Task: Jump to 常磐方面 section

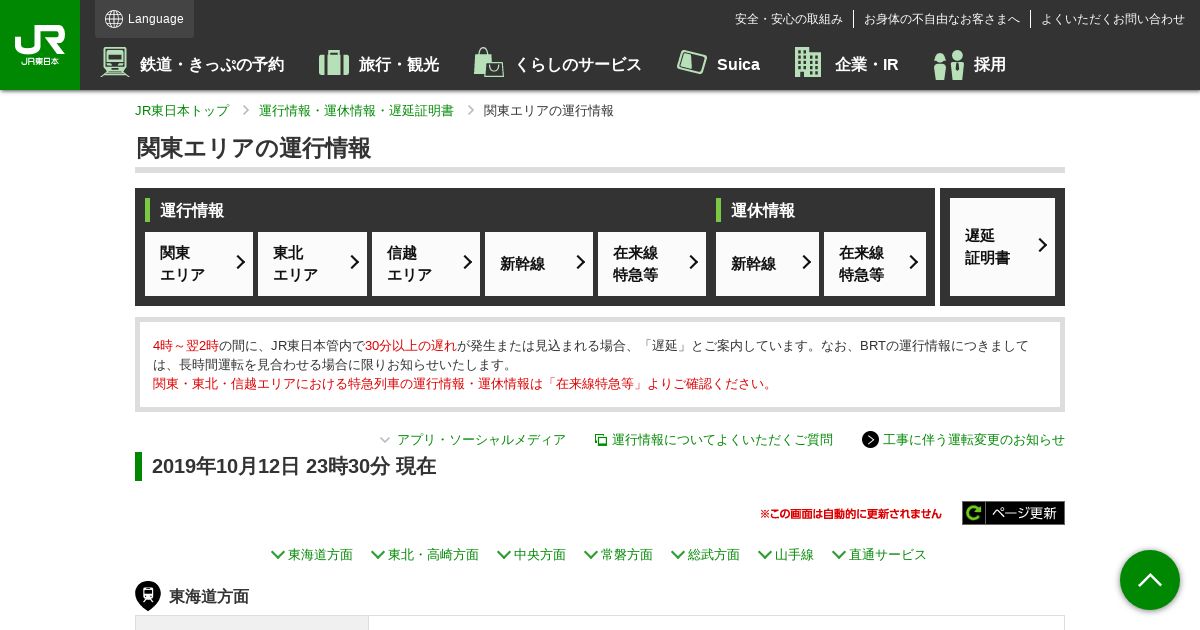Action: [618, 555]
